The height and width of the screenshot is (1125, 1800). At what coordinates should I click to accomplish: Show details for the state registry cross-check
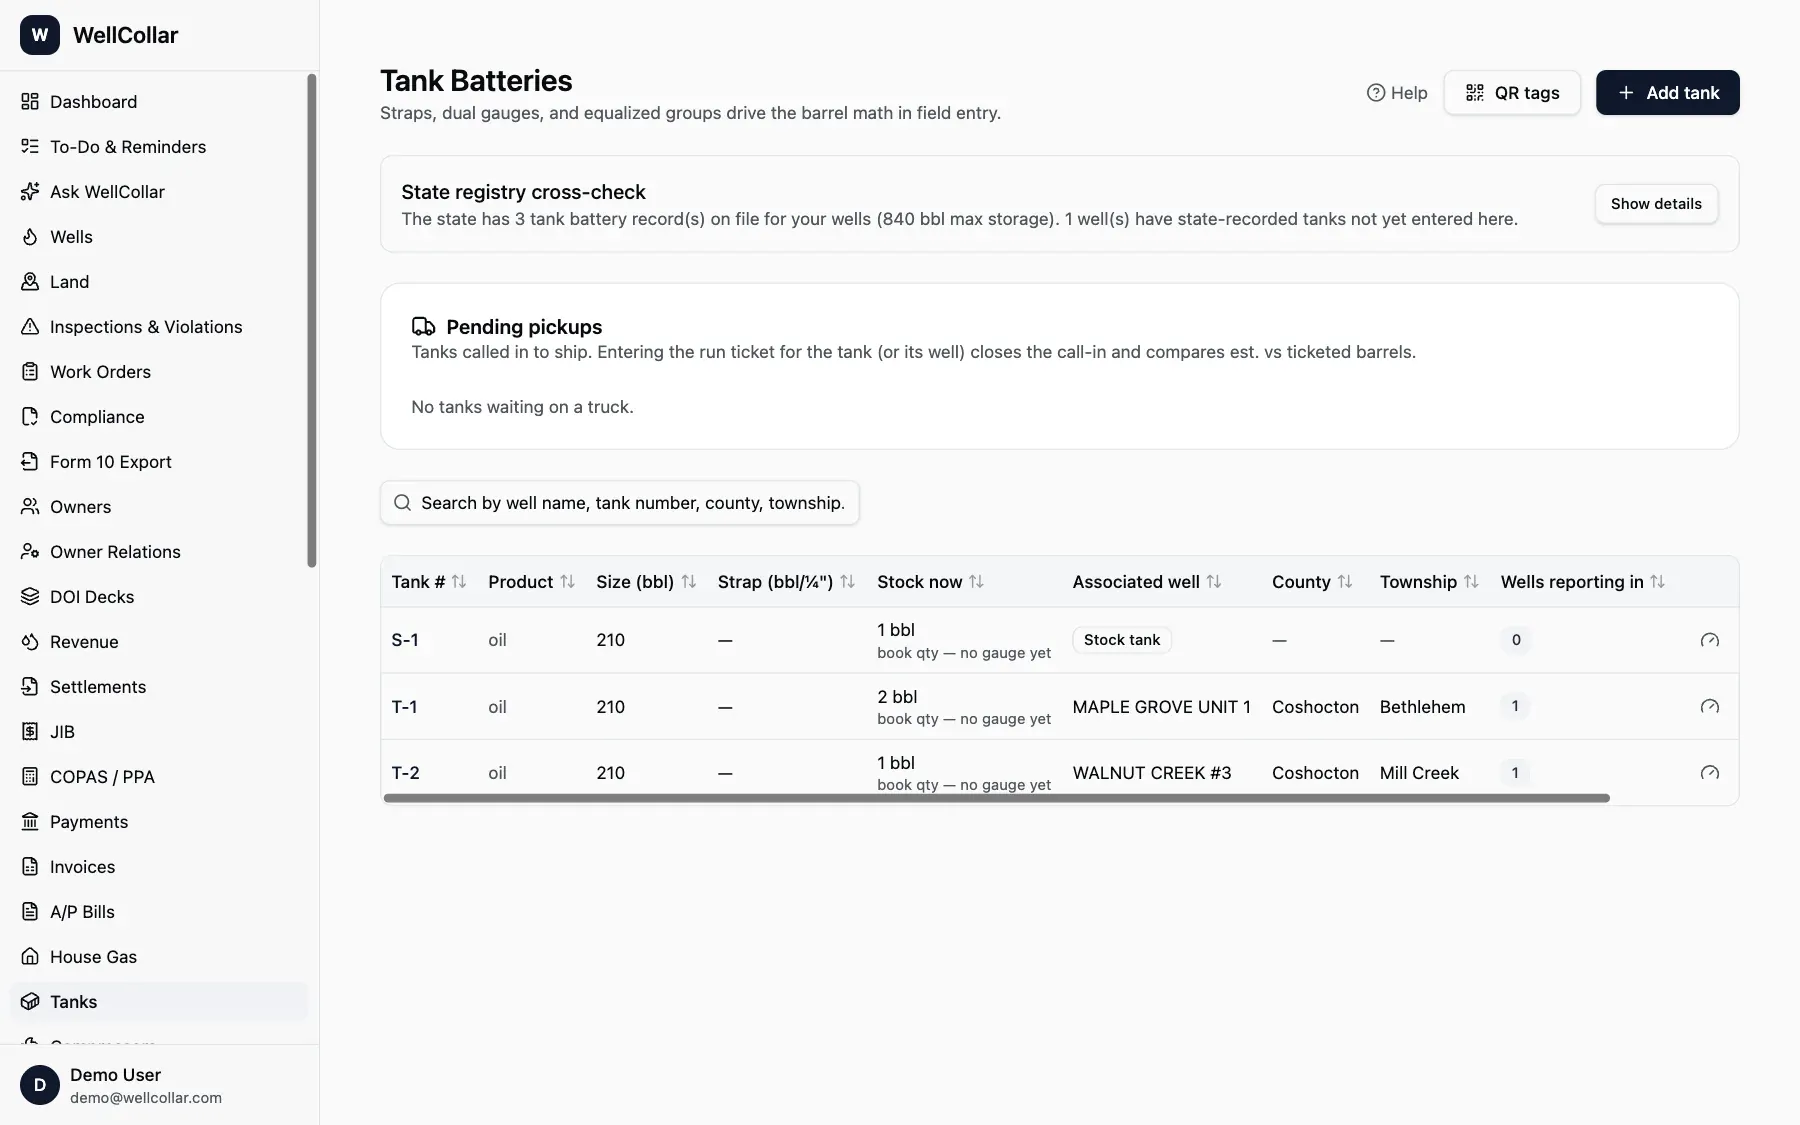point(1656,204)
